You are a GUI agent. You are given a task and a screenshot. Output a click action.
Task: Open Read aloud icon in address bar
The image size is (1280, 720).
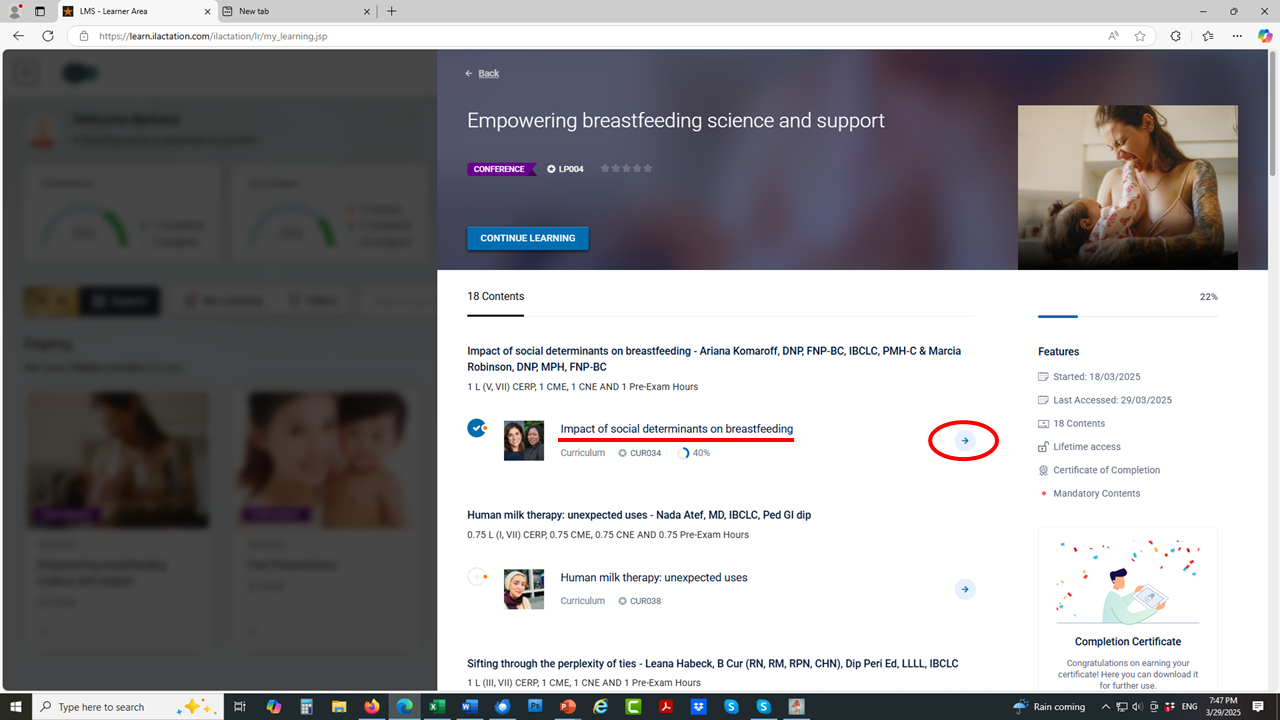1113,36
